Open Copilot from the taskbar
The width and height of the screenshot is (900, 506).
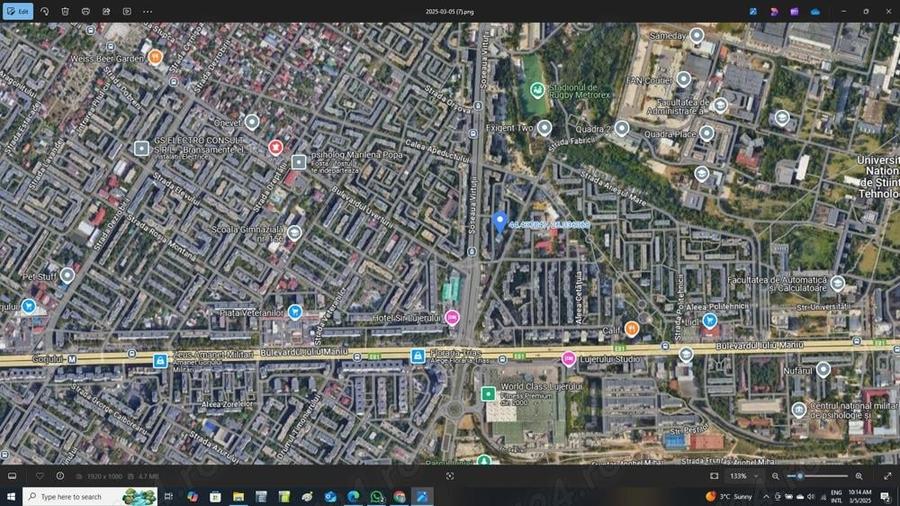[x=192, y=496]
